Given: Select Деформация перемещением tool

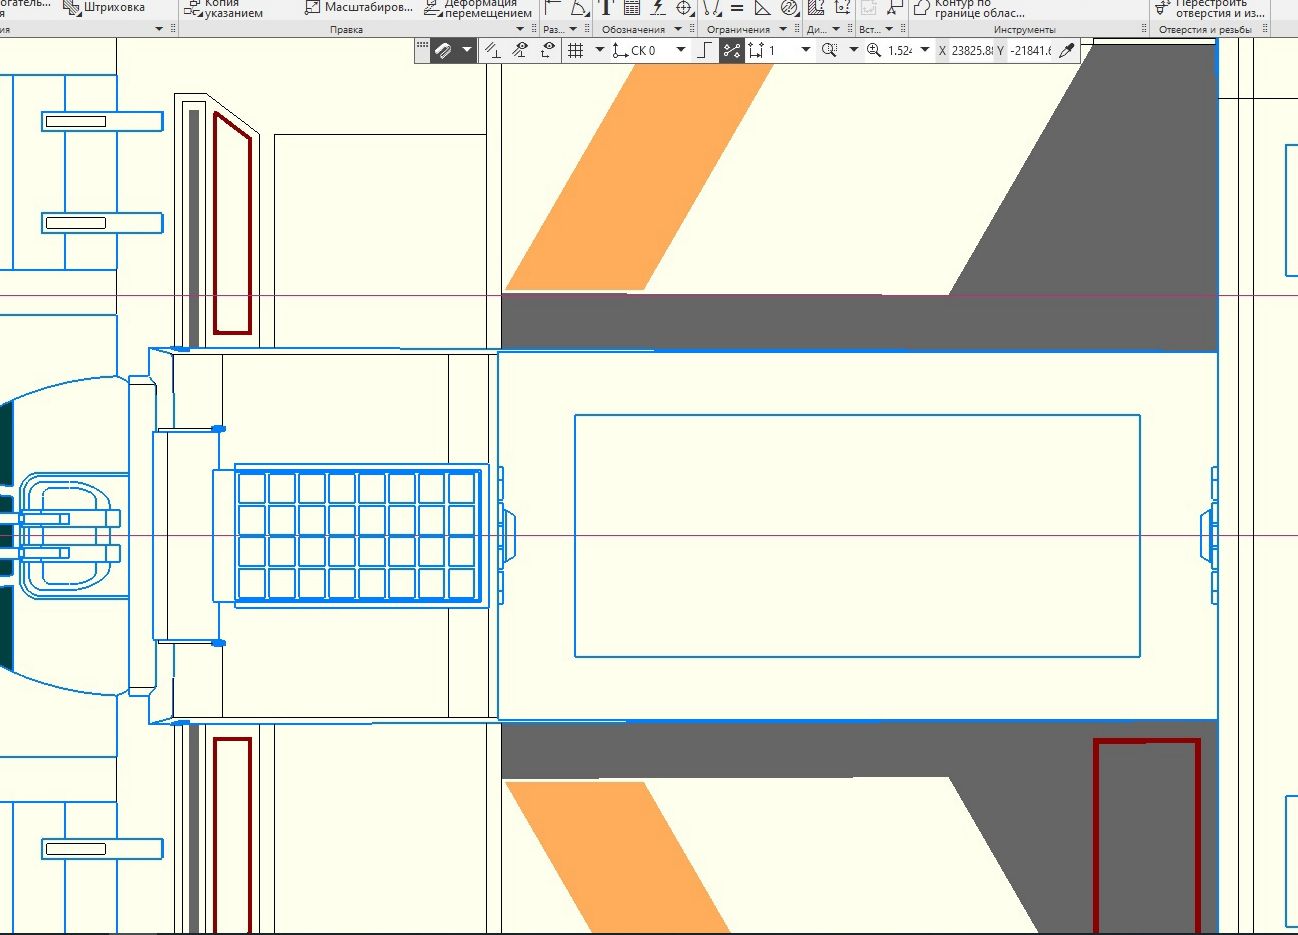Looking at the screenshot, I should (x=478, y=9).
